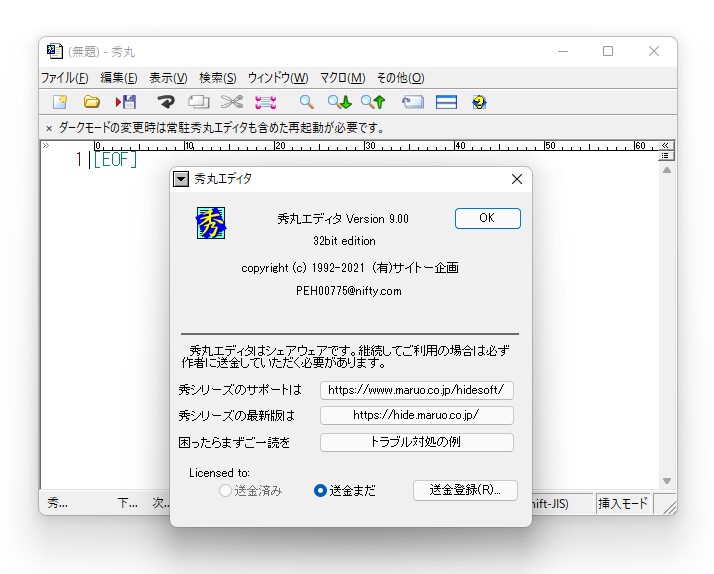Click the « chevron at ruler's right end
The width and height of the screenshot is (714, 574).
665,146
